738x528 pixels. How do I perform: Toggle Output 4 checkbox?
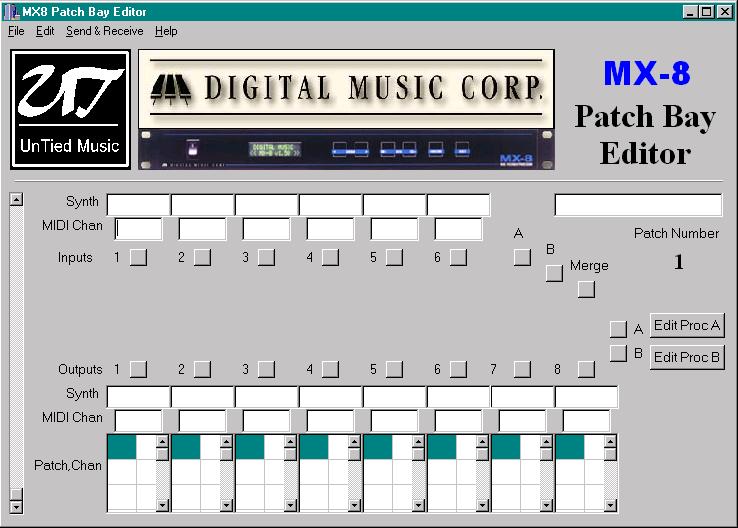click(330, 369)
